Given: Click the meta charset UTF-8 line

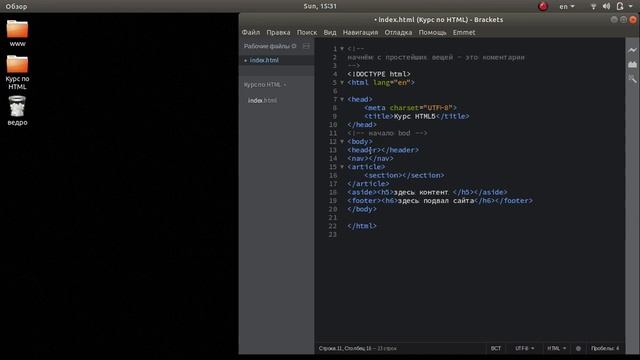Looking at the screenshot, I should click(x=410, y=108).
